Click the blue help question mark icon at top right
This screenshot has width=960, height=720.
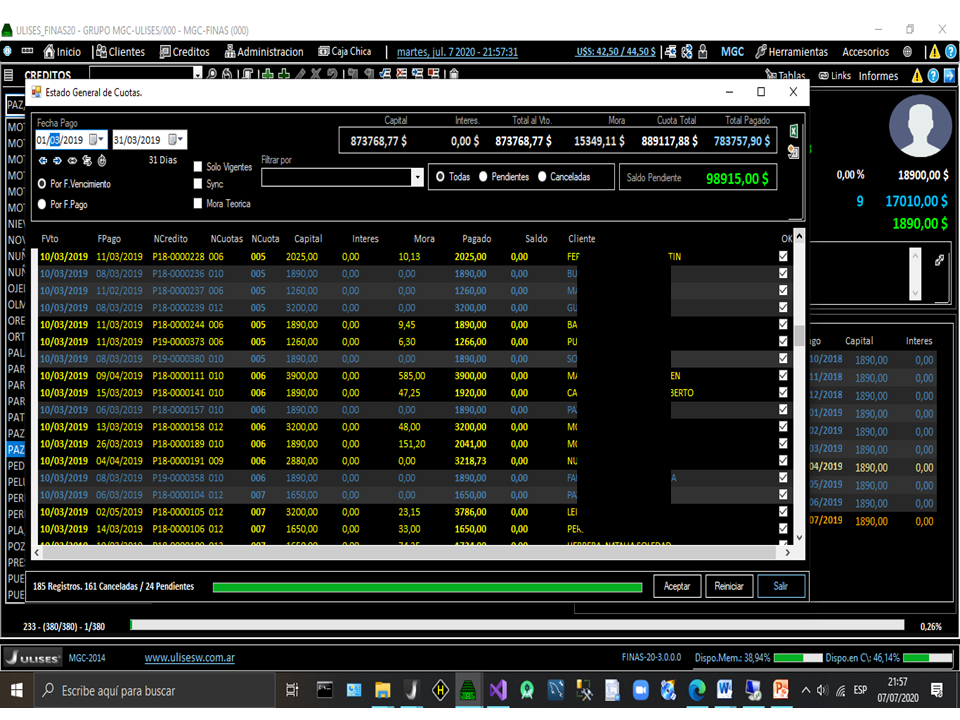coord(949,52)
